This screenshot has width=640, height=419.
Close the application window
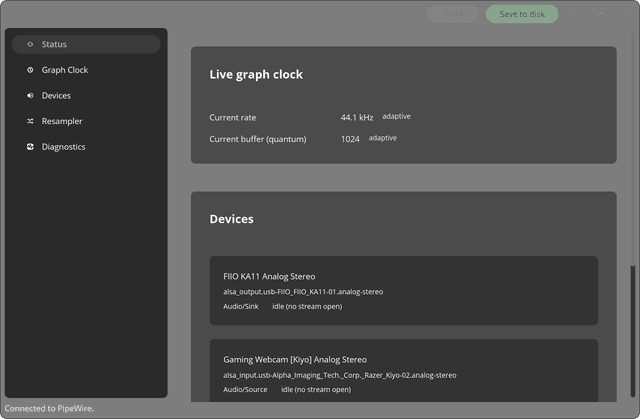click(x=626, y=14)
